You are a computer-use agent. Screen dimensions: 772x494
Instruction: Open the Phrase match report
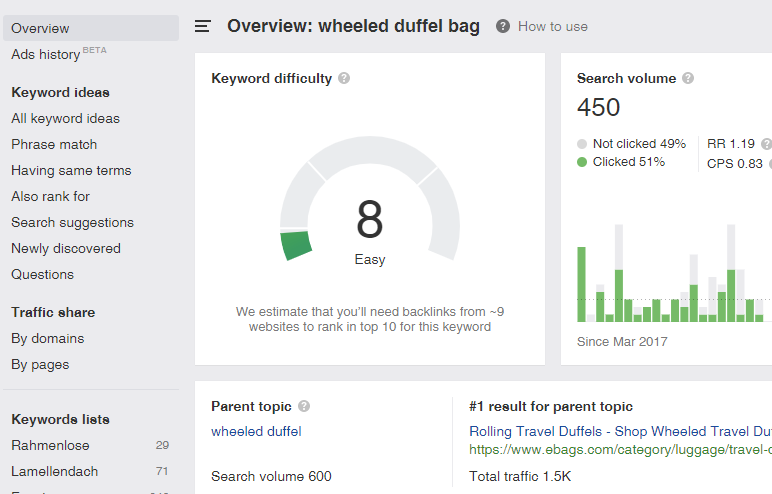[54, 144]
